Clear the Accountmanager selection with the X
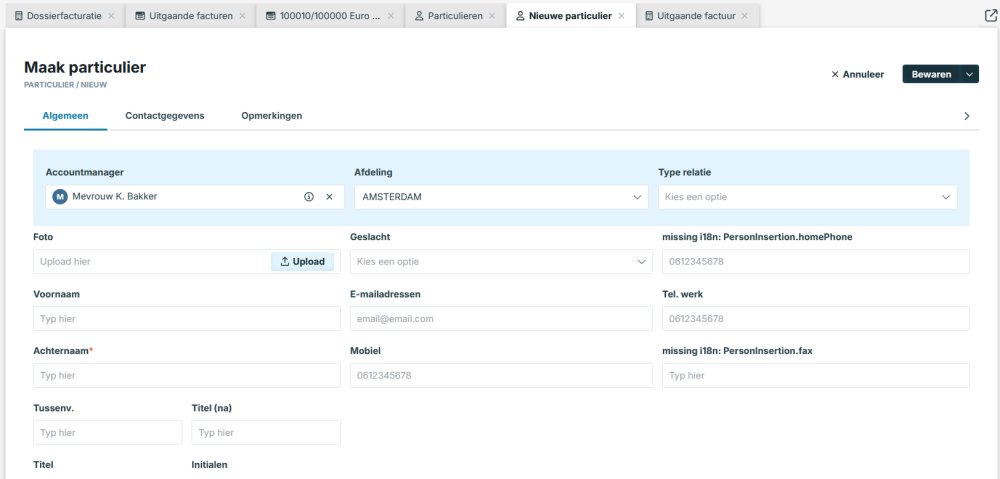 point(329,197)
